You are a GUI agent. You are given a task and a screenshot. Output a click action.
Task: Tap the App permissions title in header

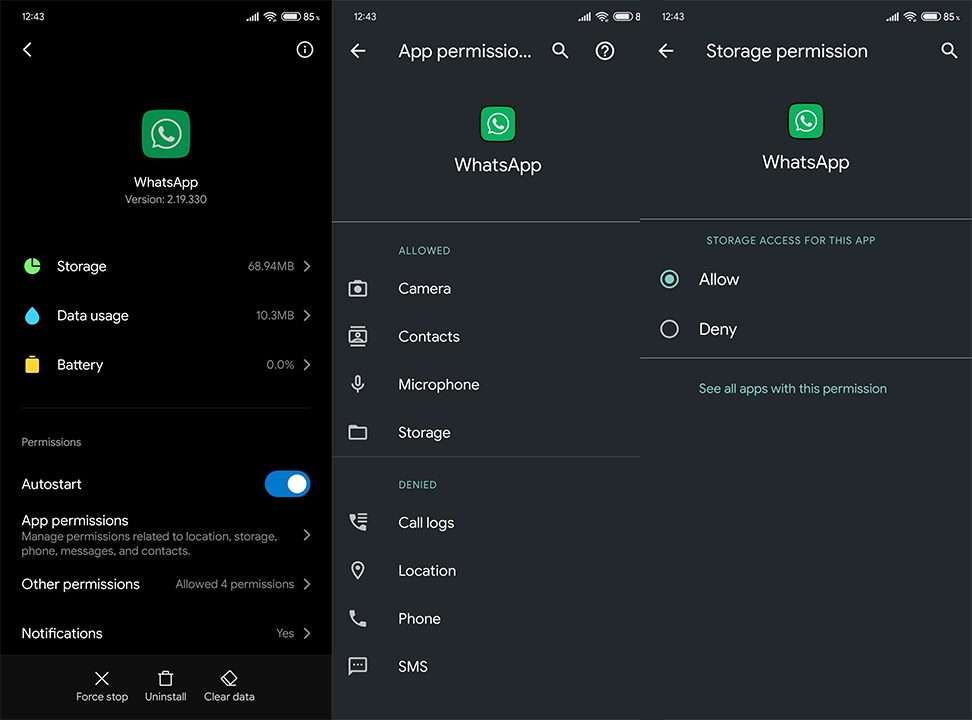click(x=464, y=51)
